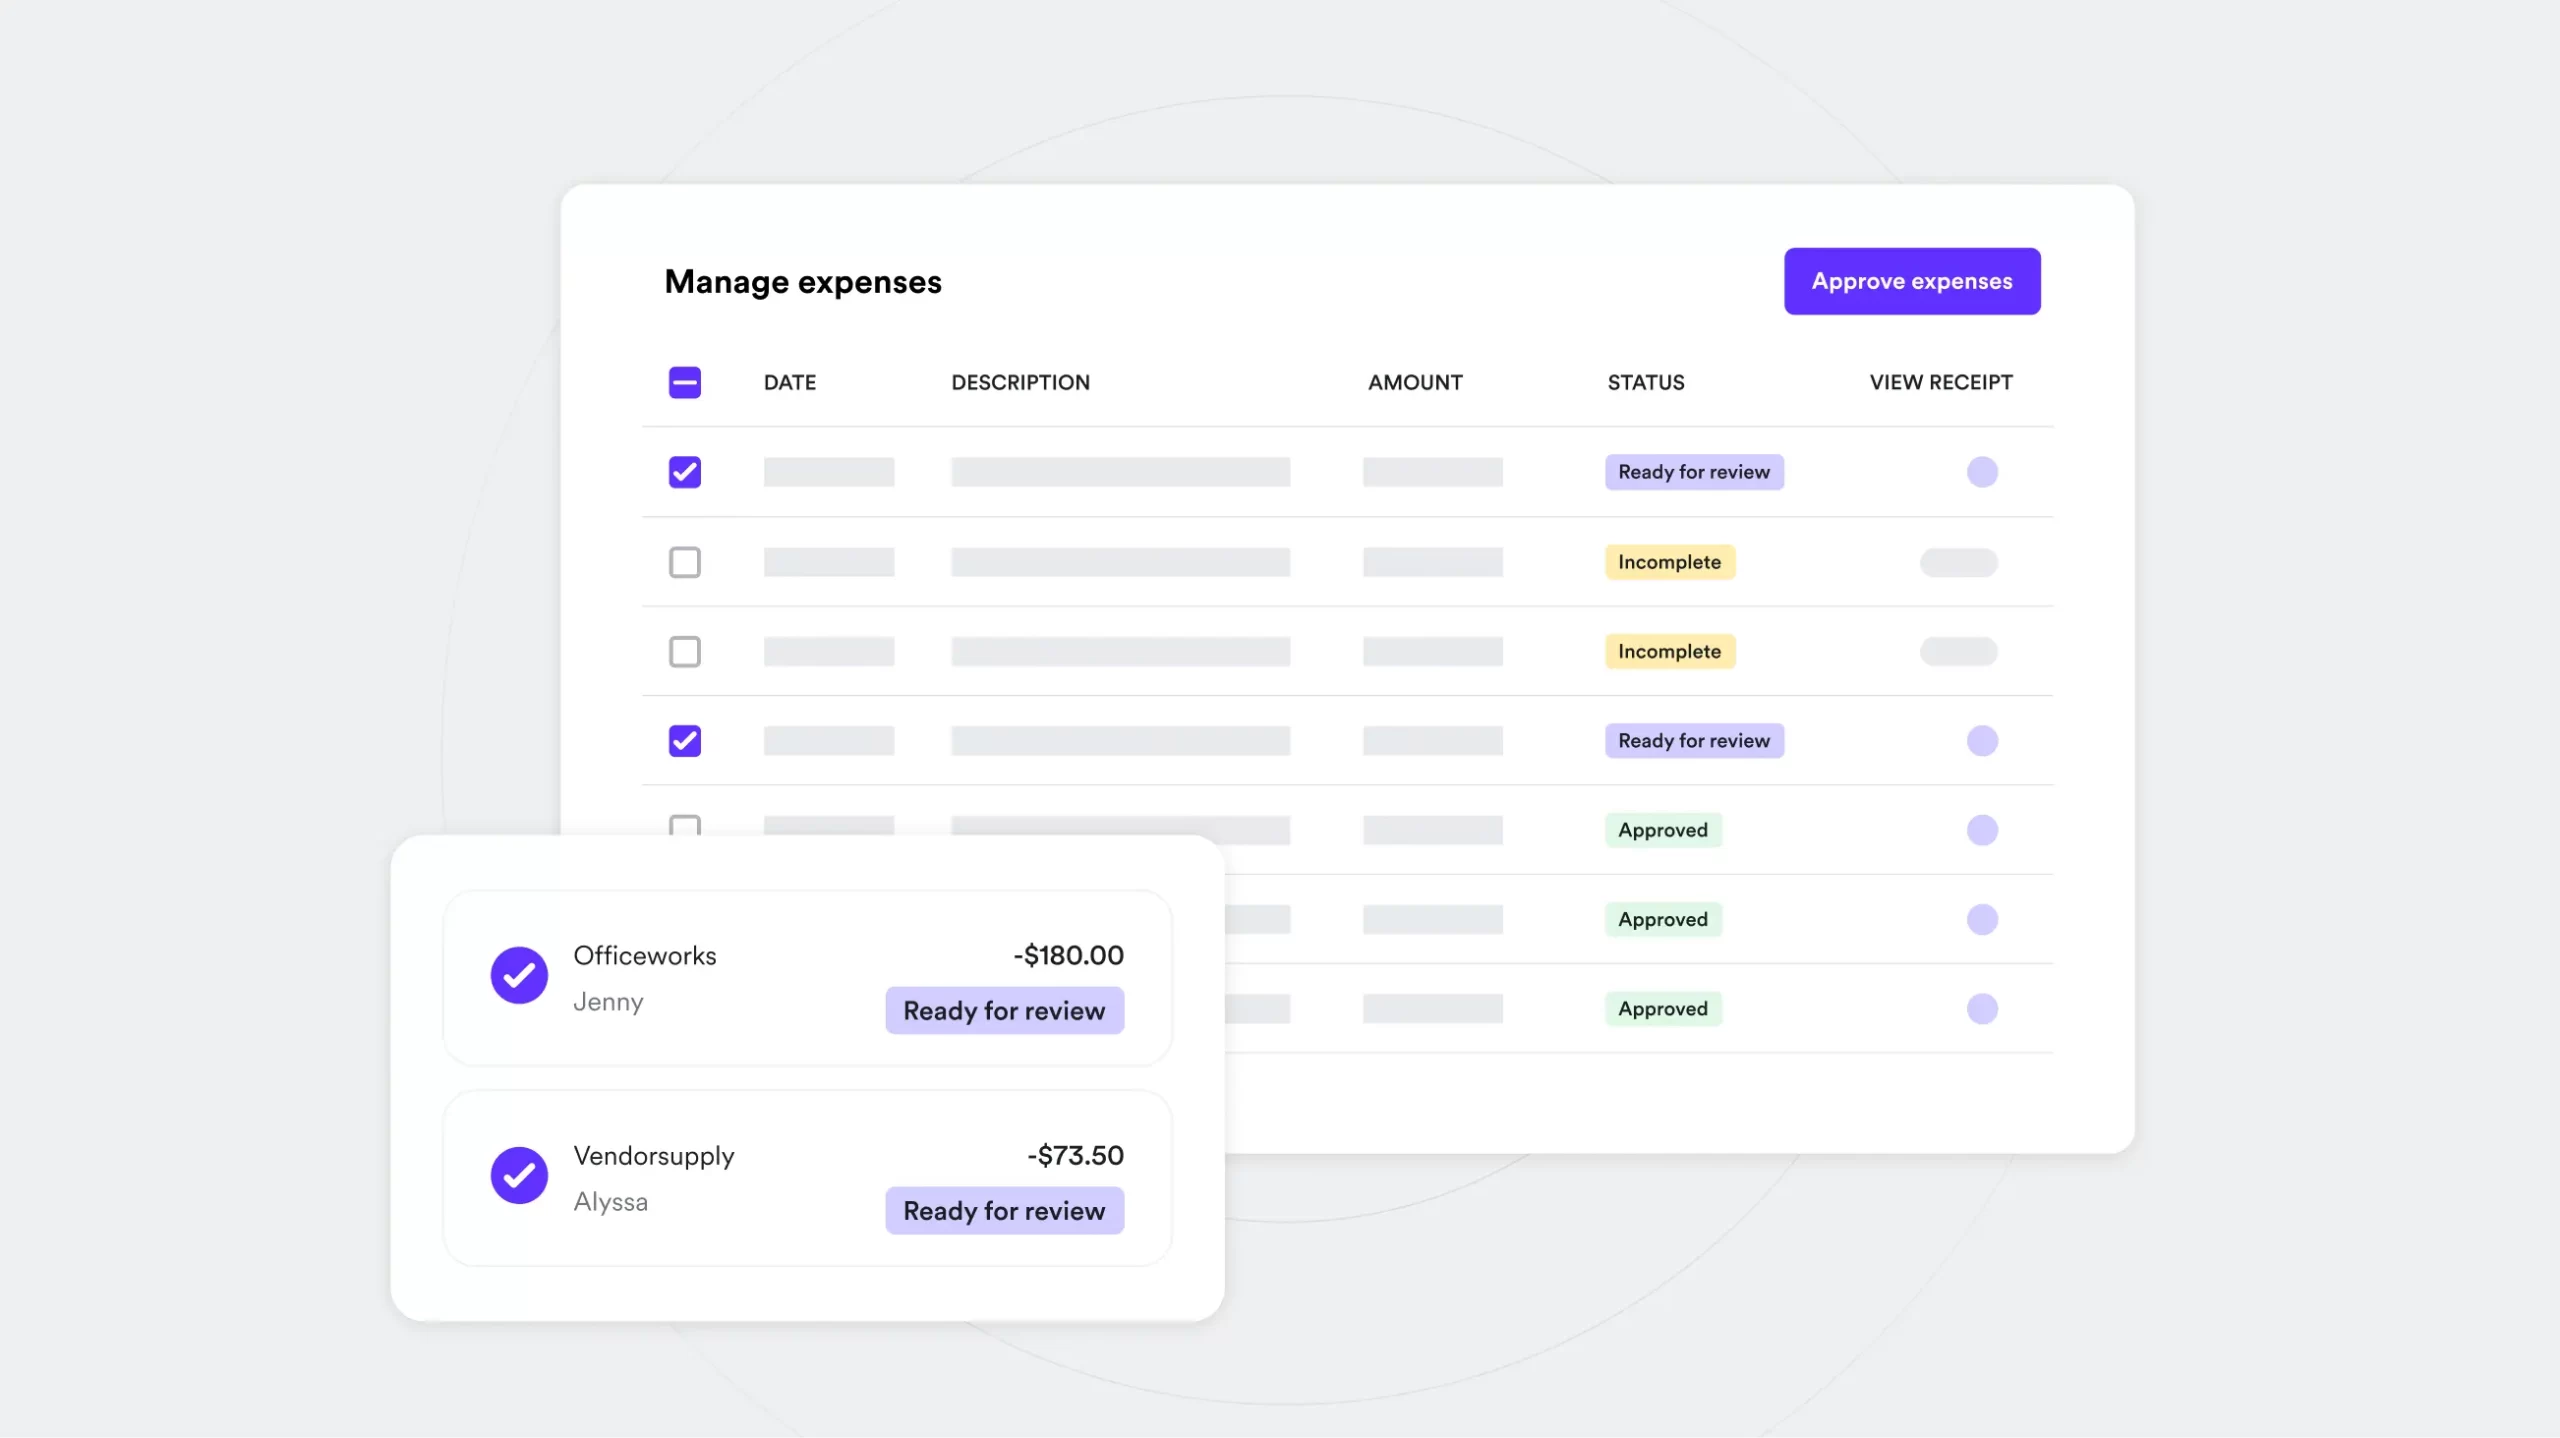View receipt for the first Approved expense

click(1984, 830)
